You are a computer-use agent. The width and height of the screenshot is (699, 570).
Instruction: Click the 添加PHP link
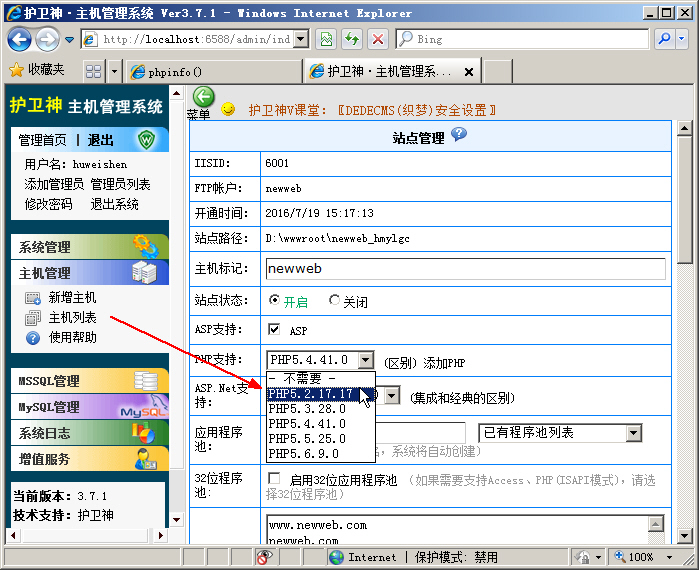(x=443, y=360)
